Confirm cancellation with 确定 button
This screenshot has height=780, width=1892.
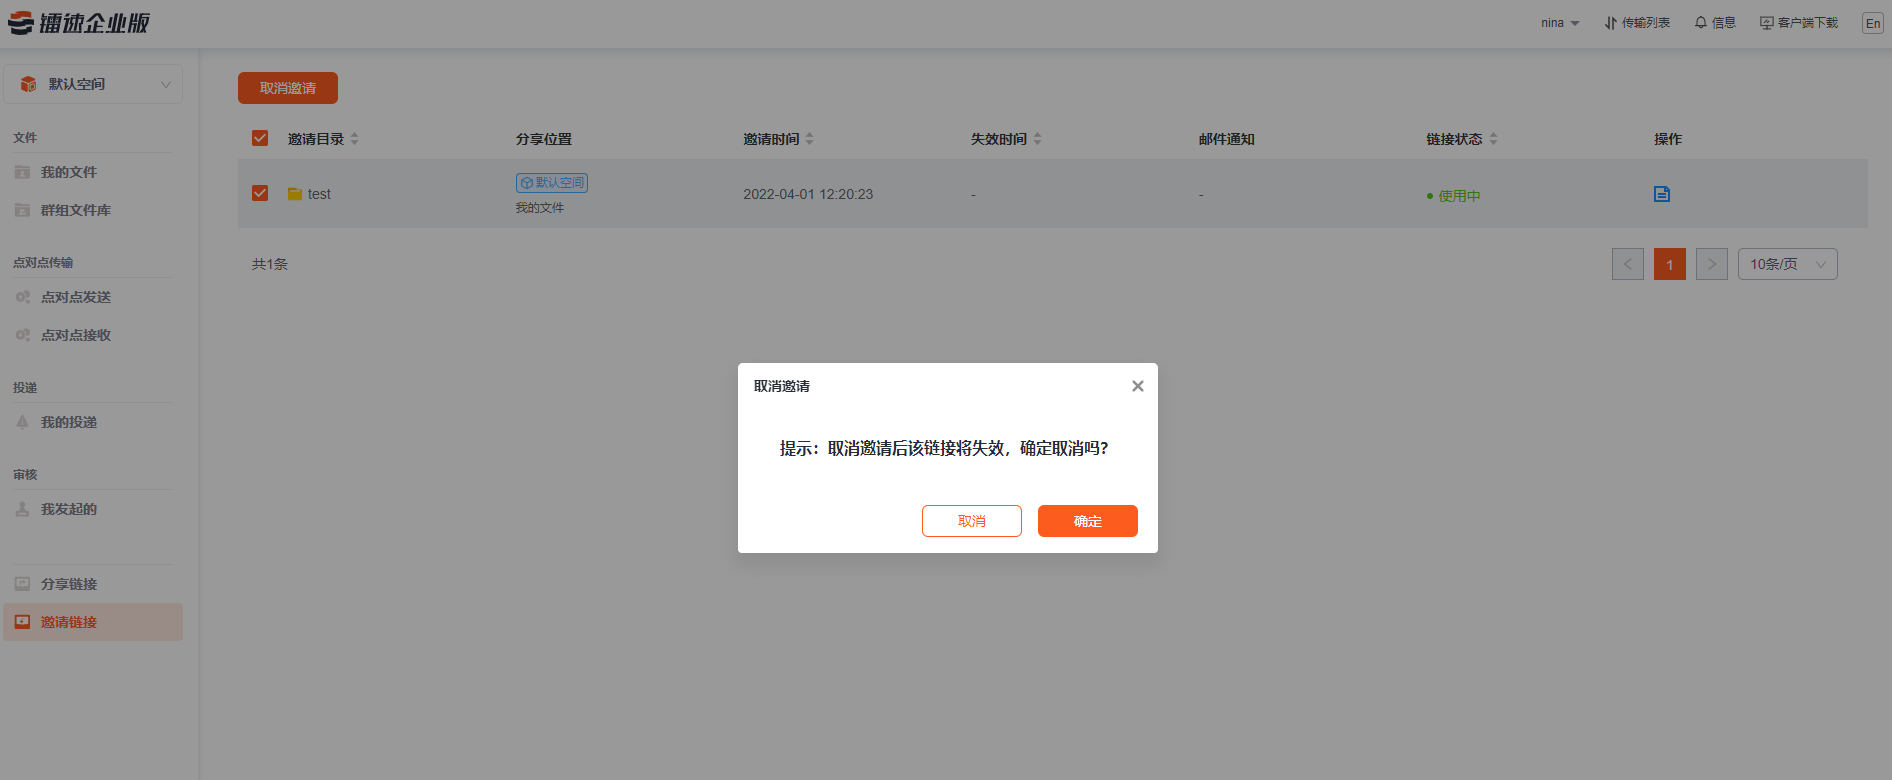pyautogui.click(x=1087, y=521)
